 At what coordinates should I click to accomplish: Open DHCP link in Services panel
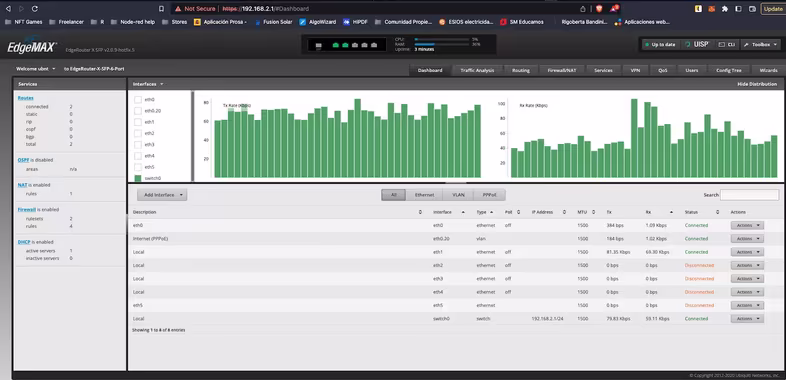click(x=24, y=242)
